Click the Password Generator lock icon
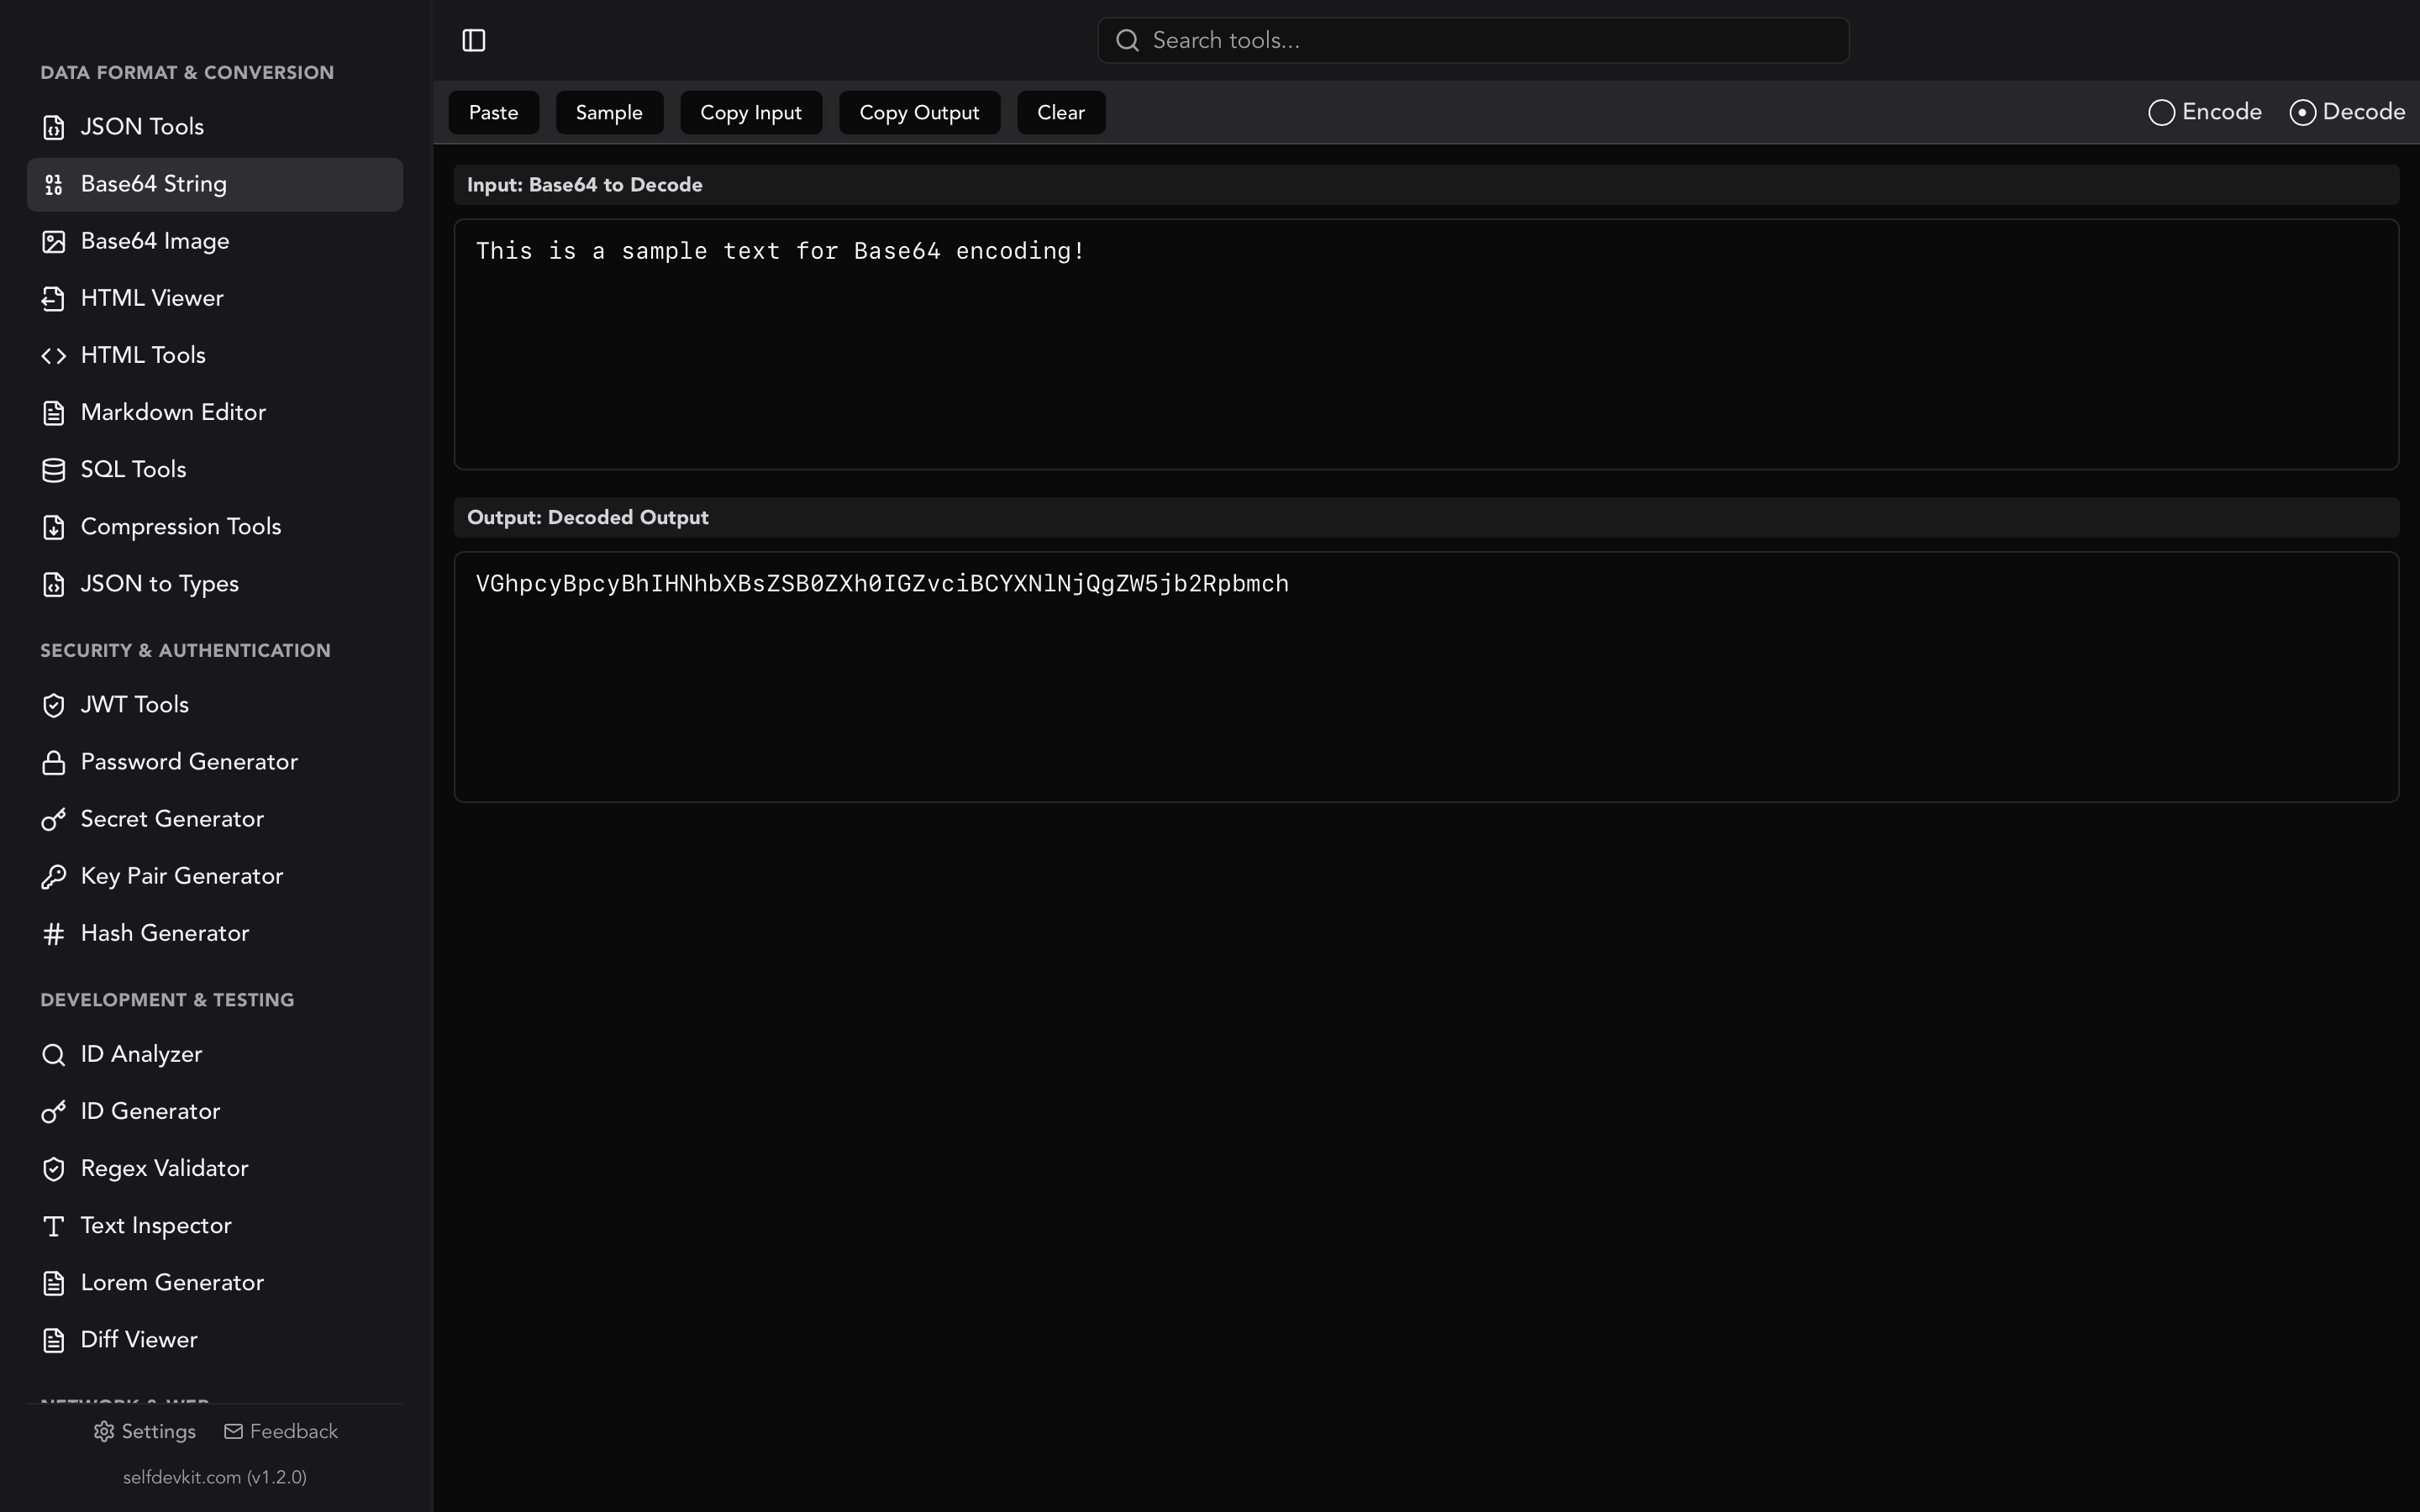Image resolution: width=2420 pixels, height=1512 pixels. [x=53, y=761]
